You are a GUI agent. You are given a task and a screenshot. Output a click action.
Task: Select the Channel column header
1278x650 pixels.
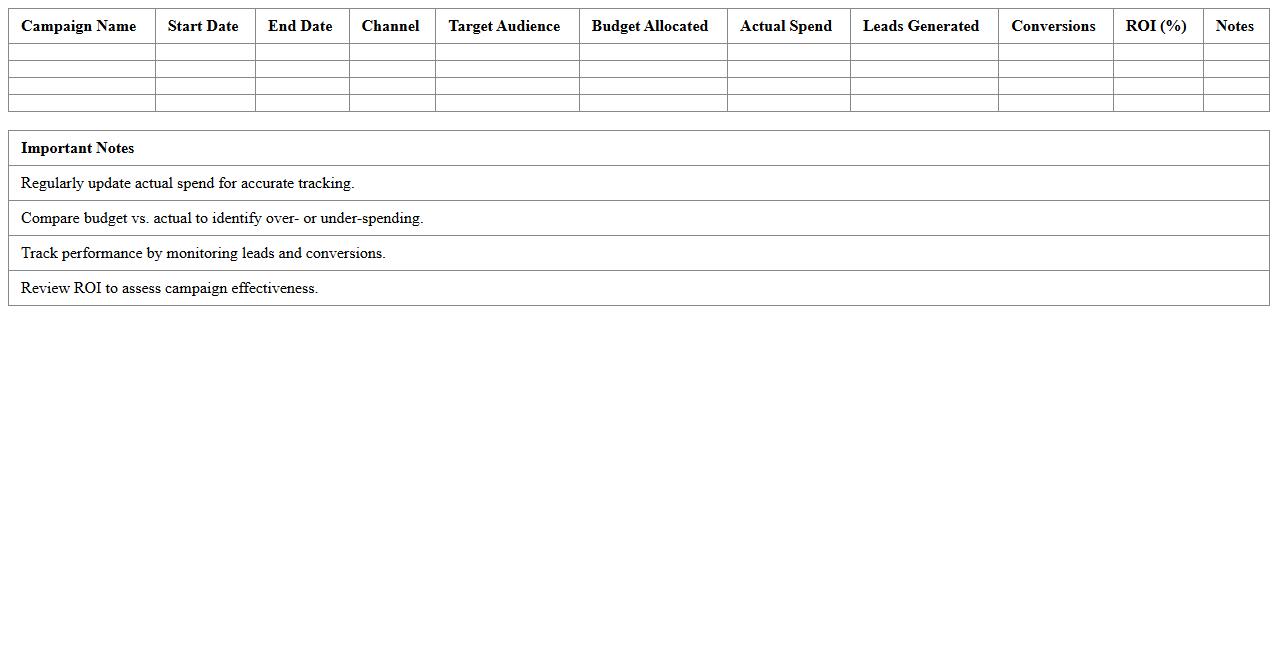pyautogui.click(x=391, y=26)
